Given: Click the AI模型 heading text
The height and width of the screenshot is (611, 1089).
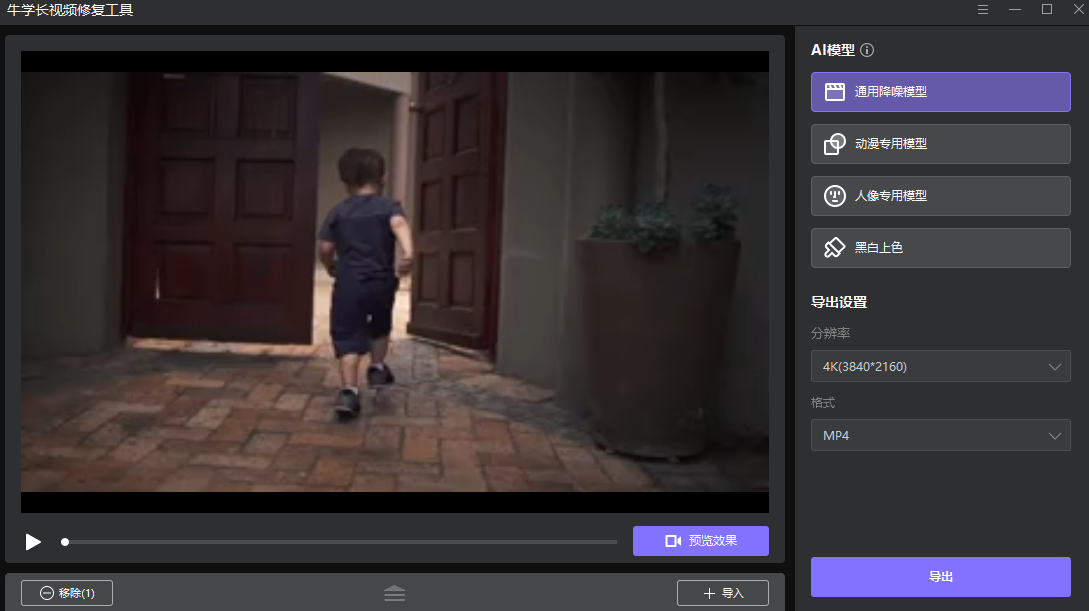Looking at the screenshot, I should (833, 50).
